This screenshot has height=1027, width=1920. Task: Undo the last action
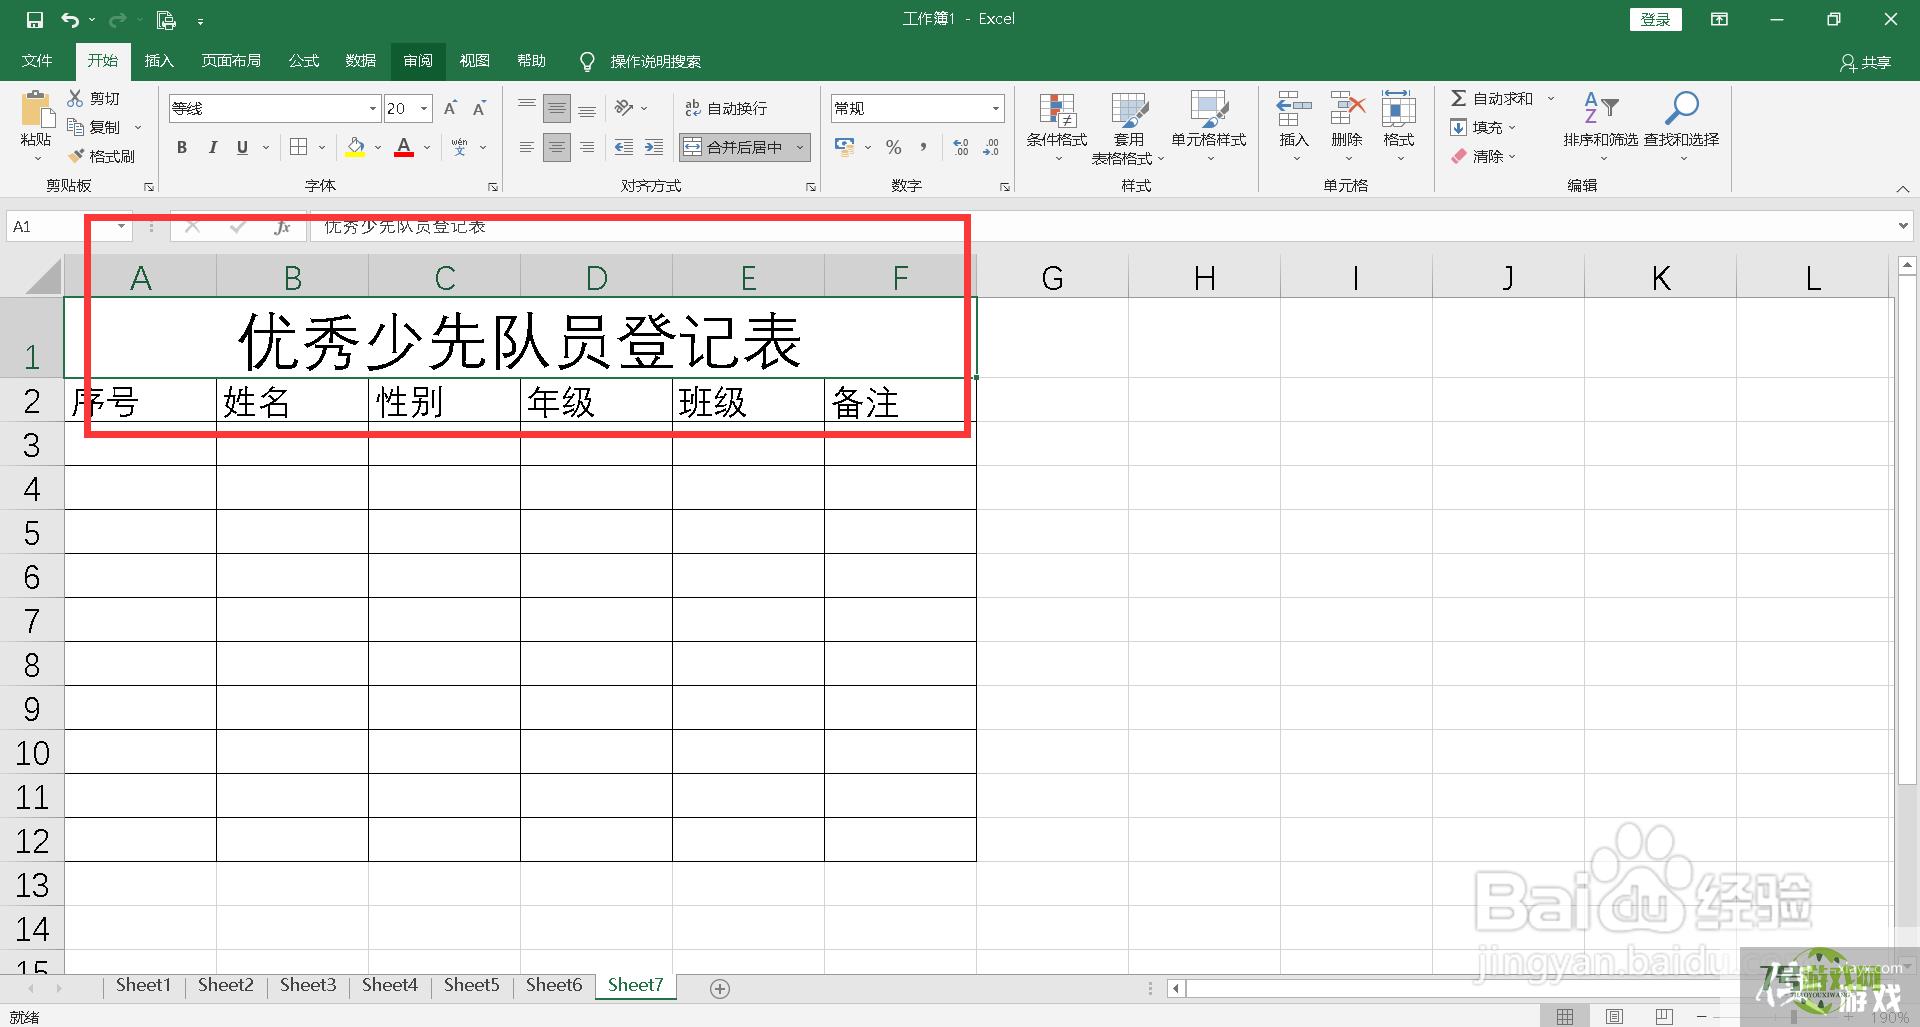pyautogui.click(x=69, y=19)
